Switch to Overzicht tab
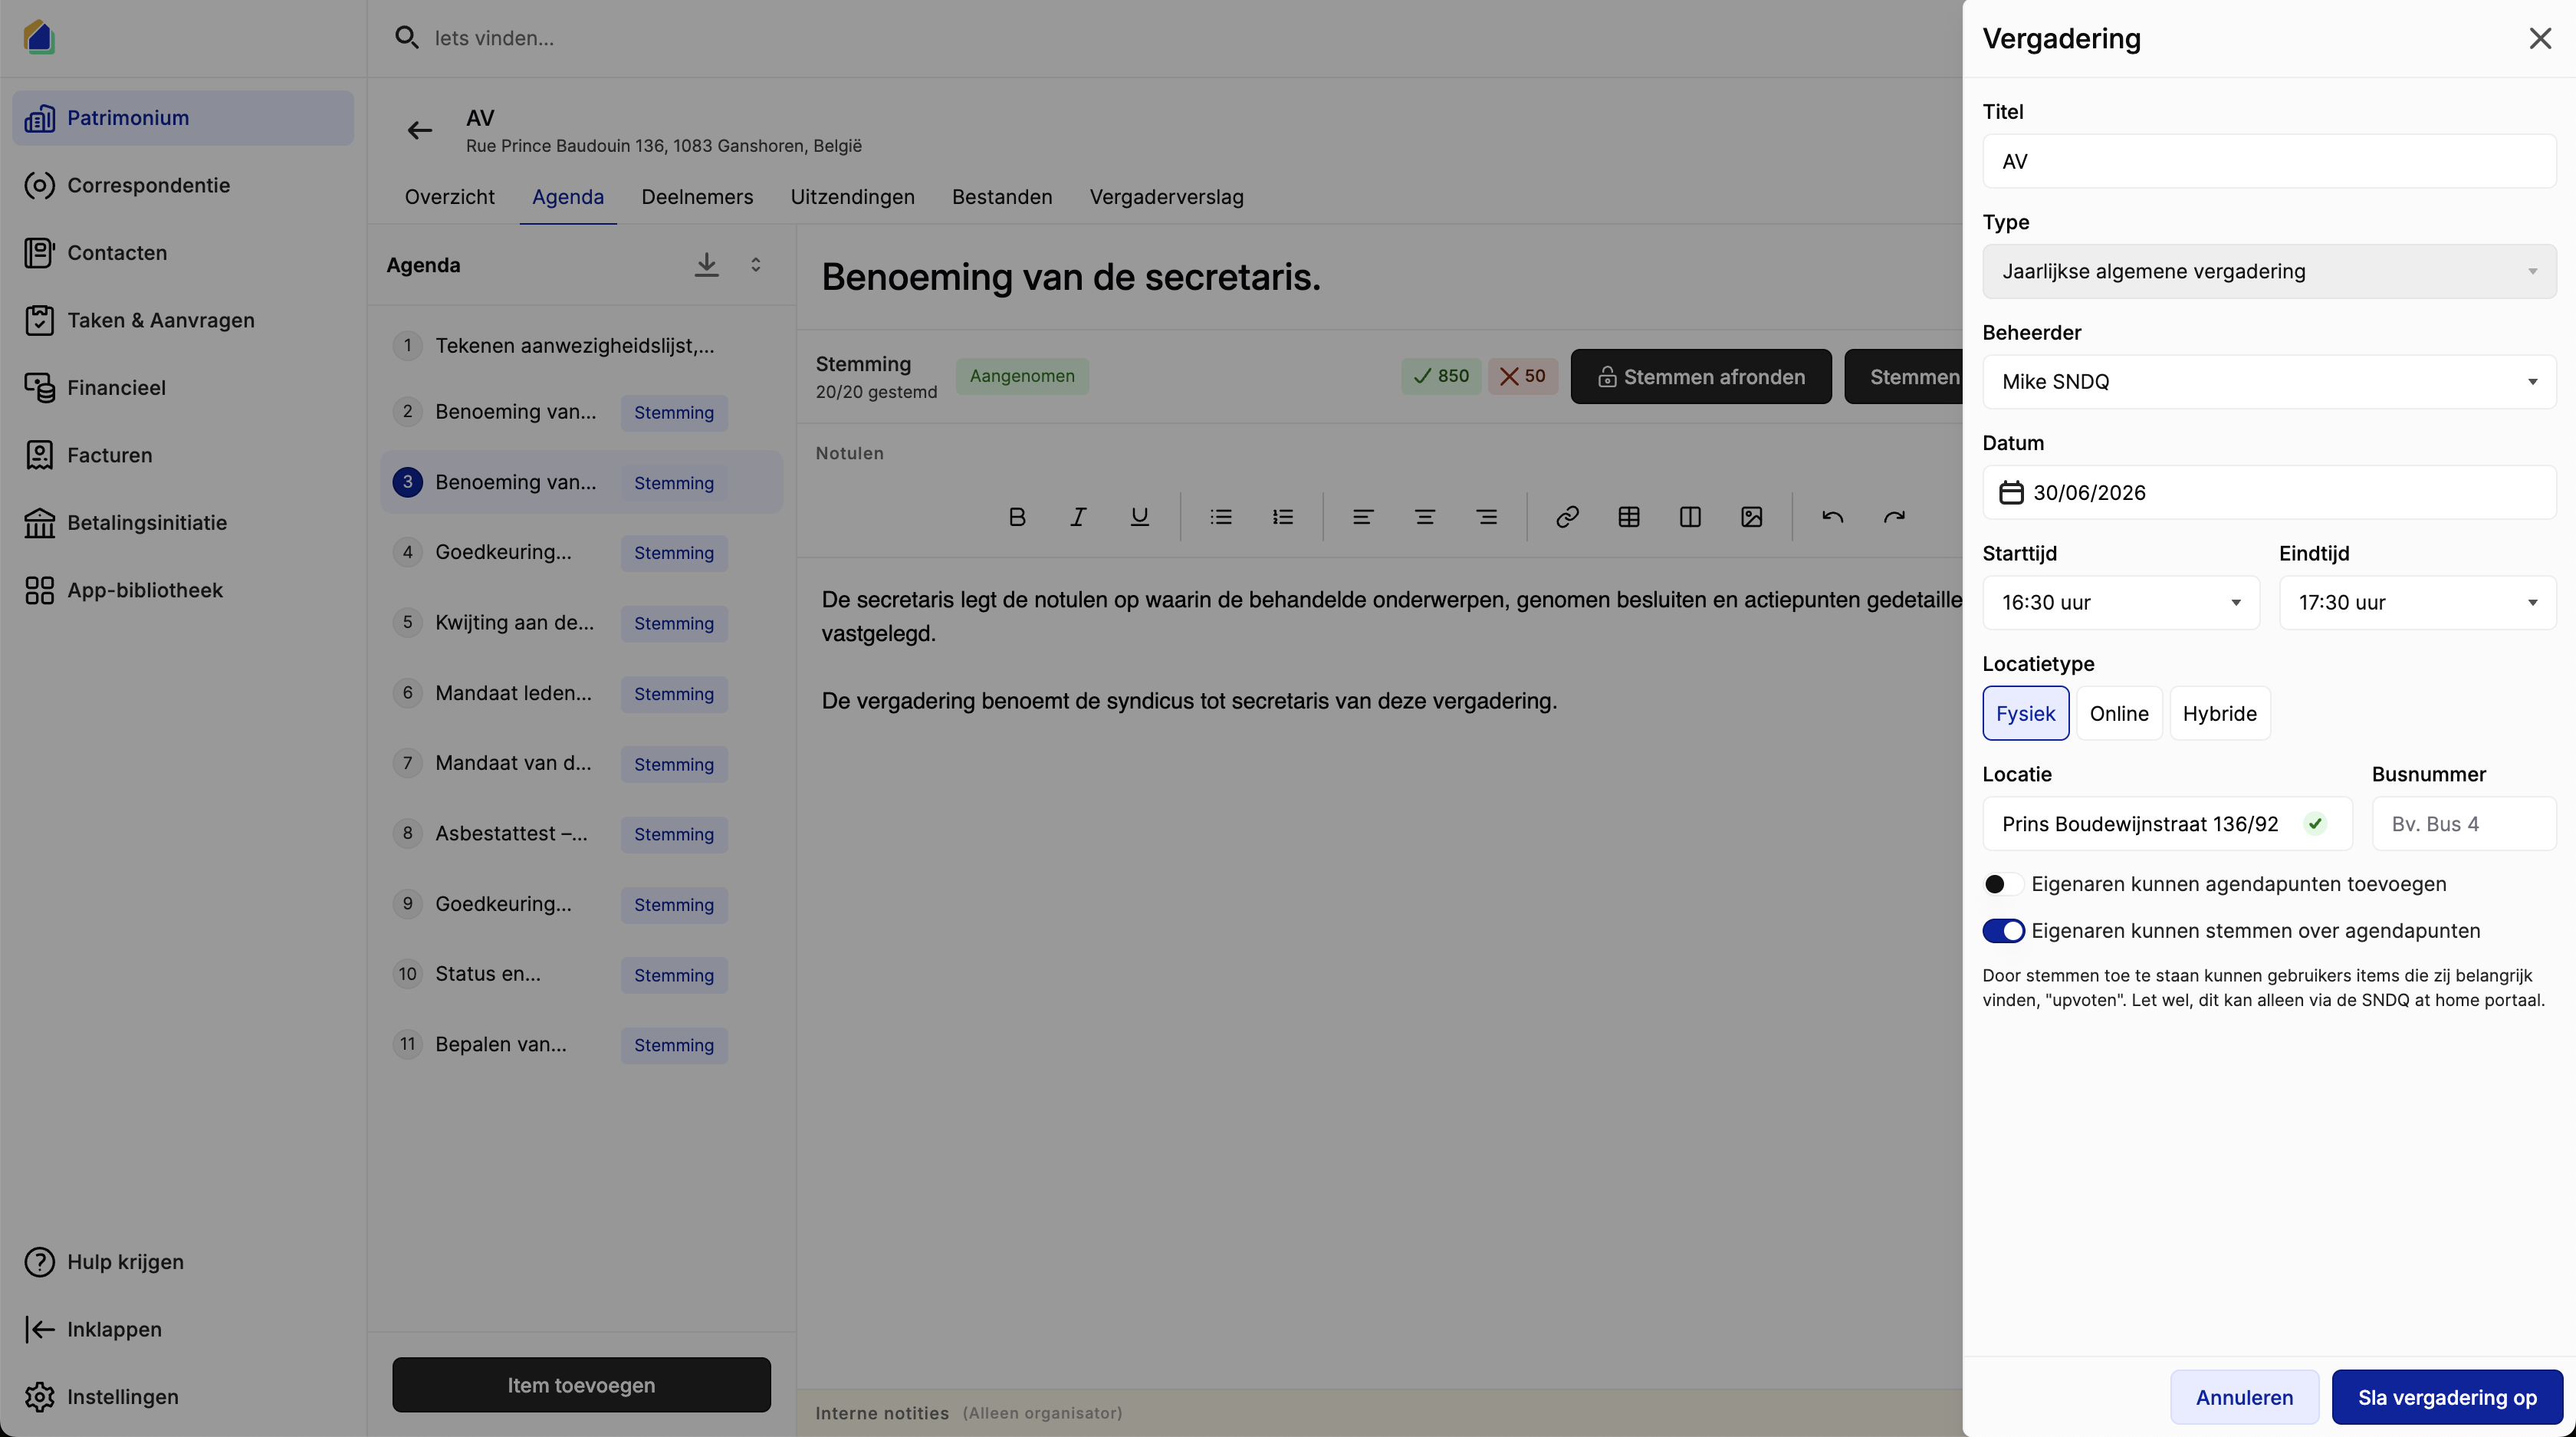Image resolution: width=2576 pixels, height=1437 pixels. pos(449,197)
